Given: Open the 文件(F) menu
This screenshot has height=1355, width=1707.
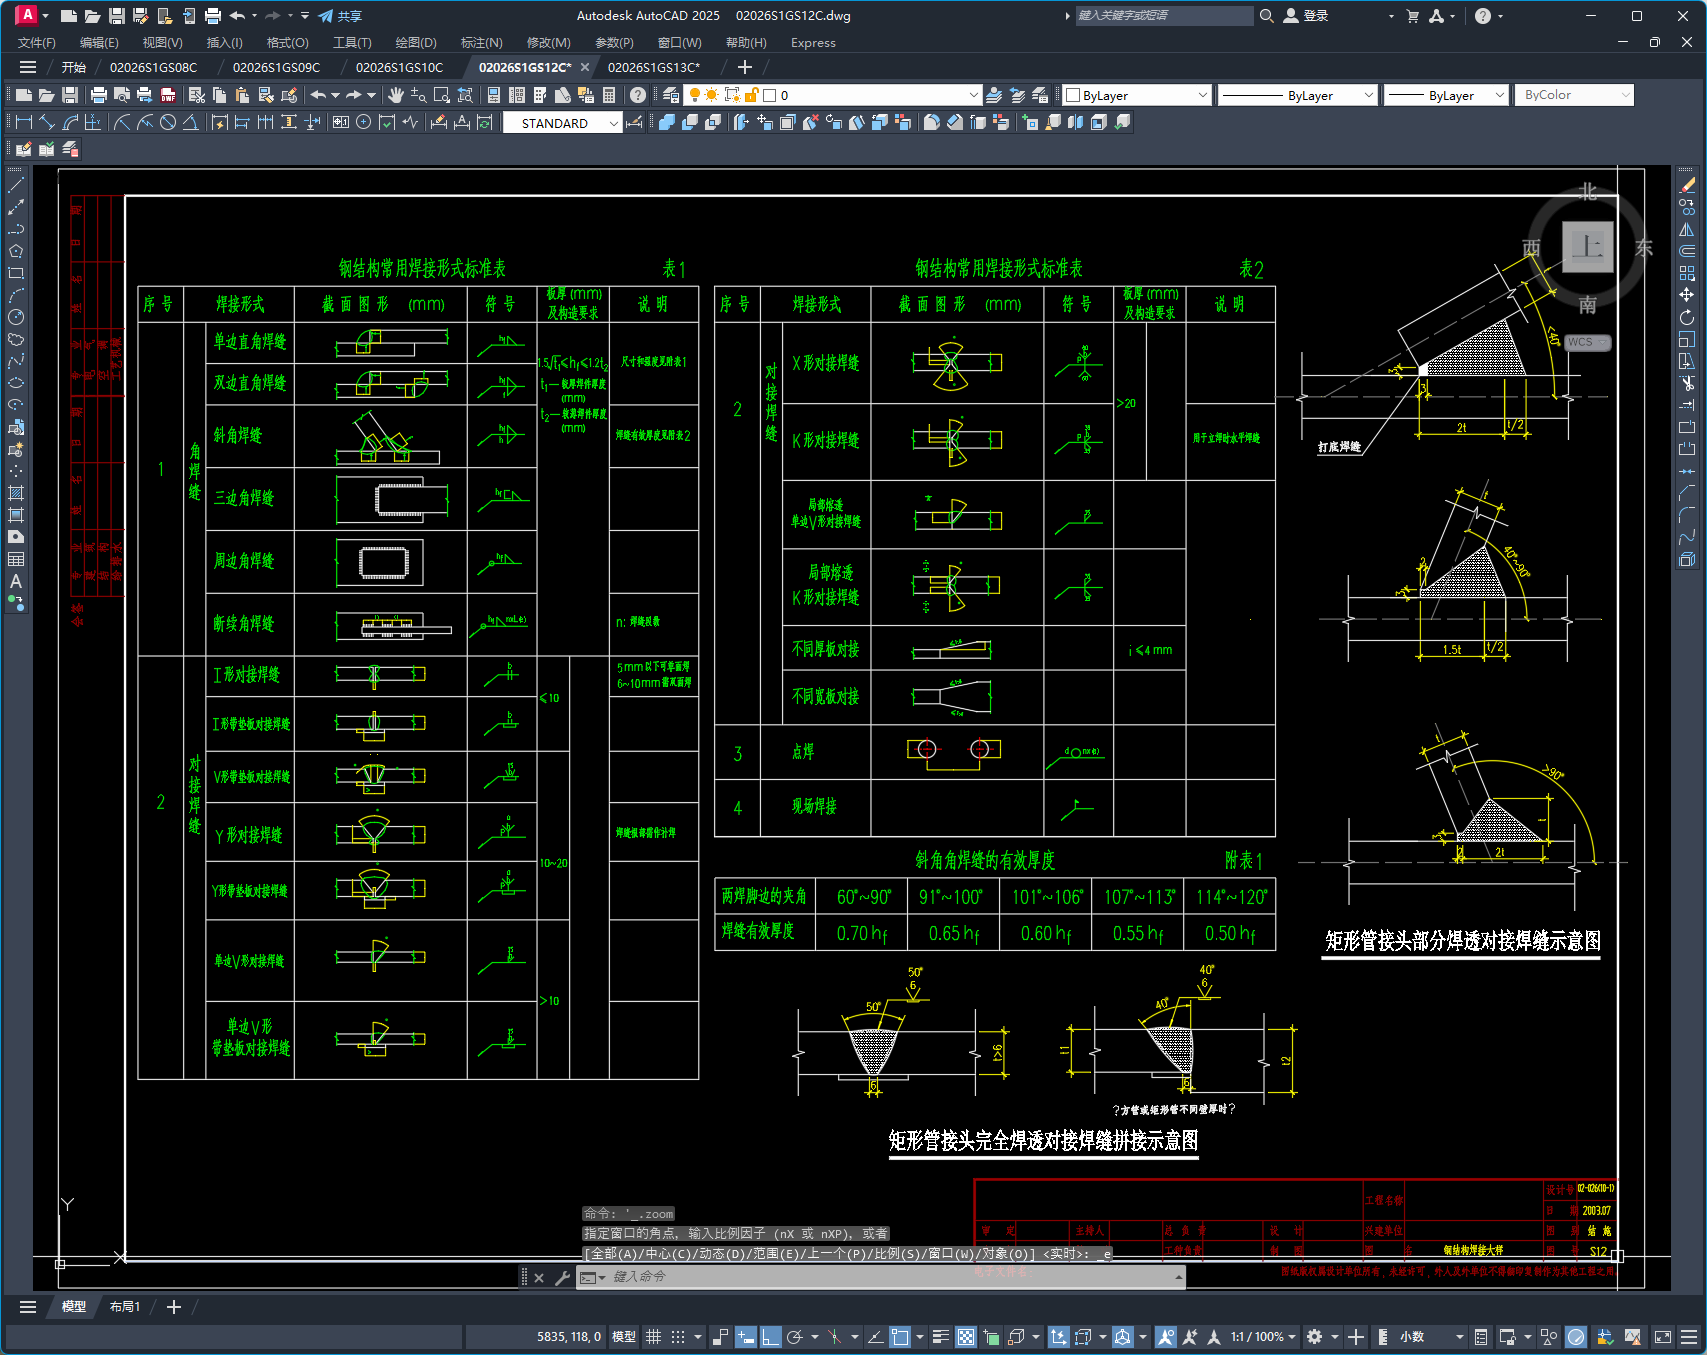Looking at the screenshot, I should [37, 42].
